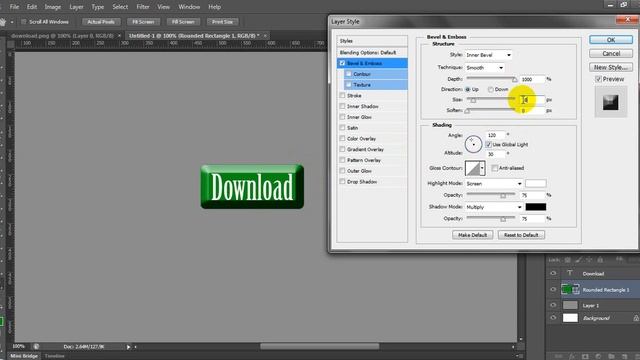Enable the Inner Shadow checkbox
640x360 pixels.
click(342, 106)
